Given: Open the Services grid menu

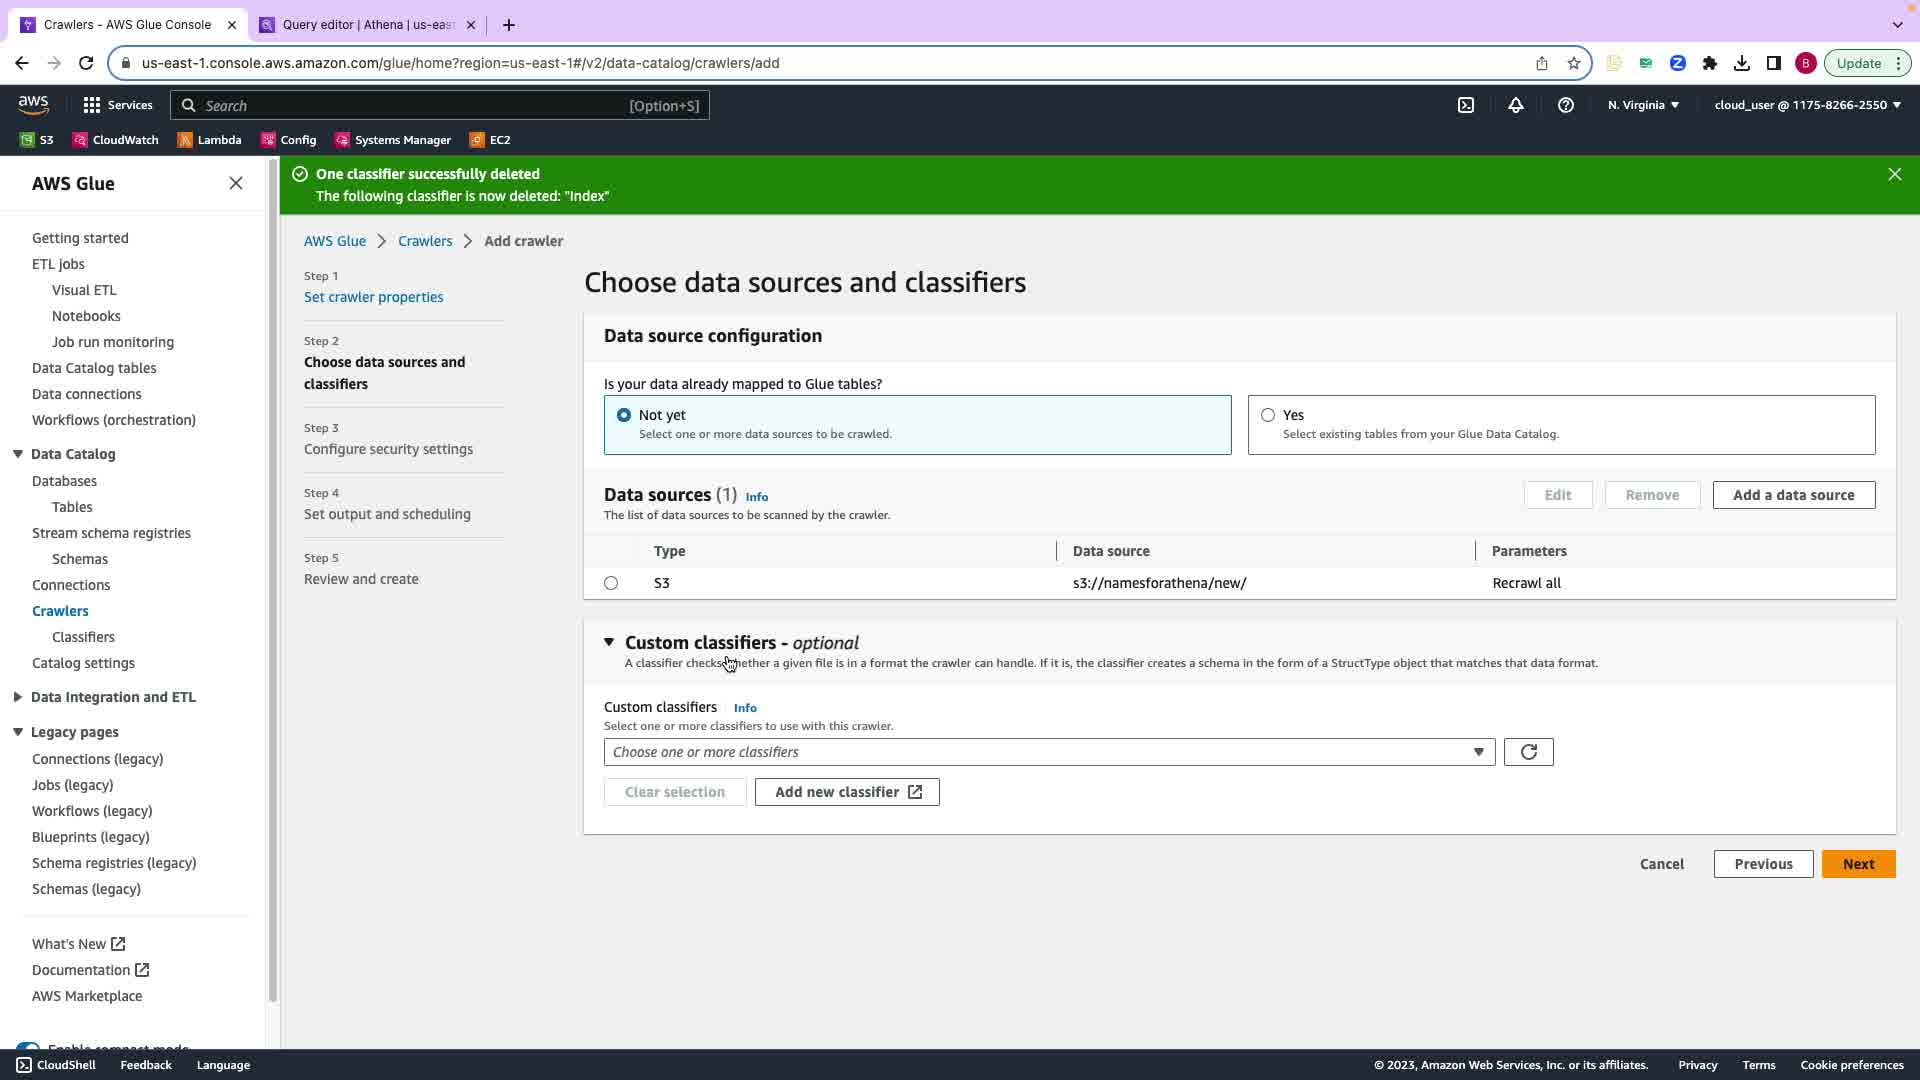Looking at the screenshot, I should (x=117, y=105).
